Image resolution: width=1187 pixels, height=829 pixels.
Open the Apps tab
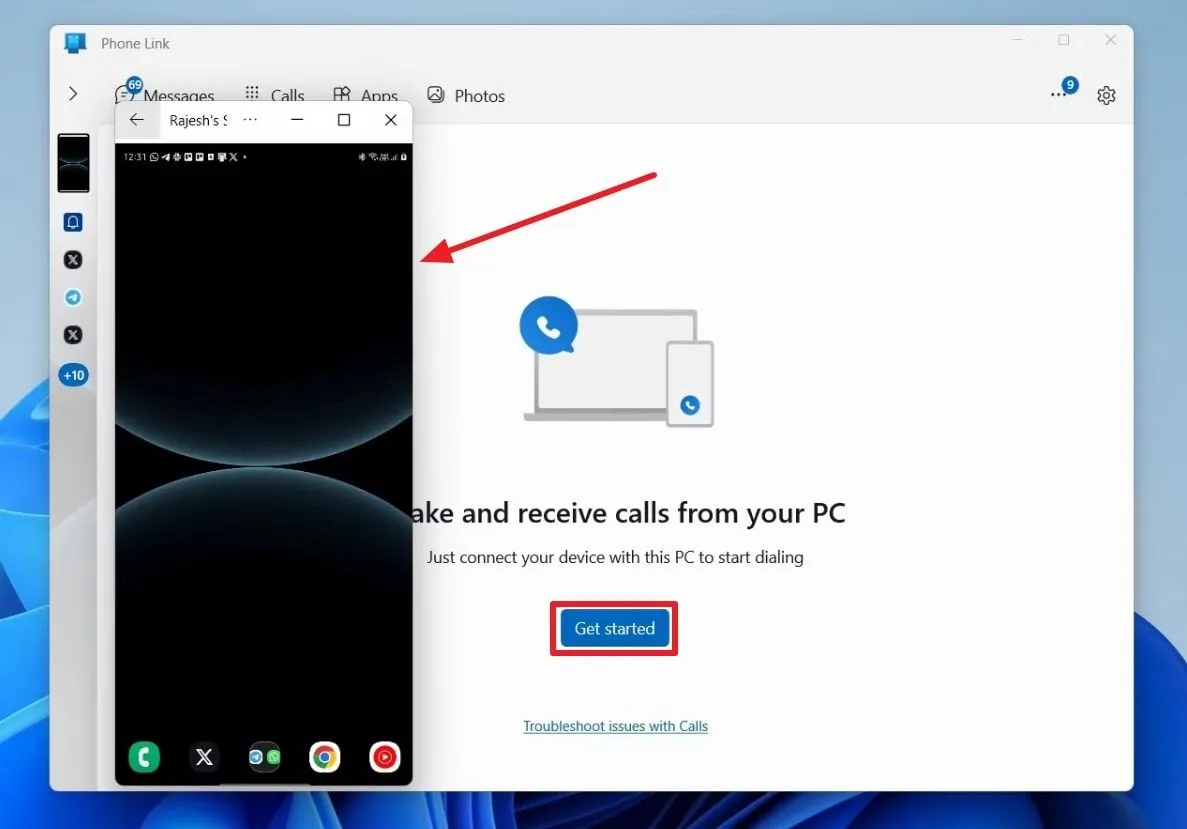[366, 95]
